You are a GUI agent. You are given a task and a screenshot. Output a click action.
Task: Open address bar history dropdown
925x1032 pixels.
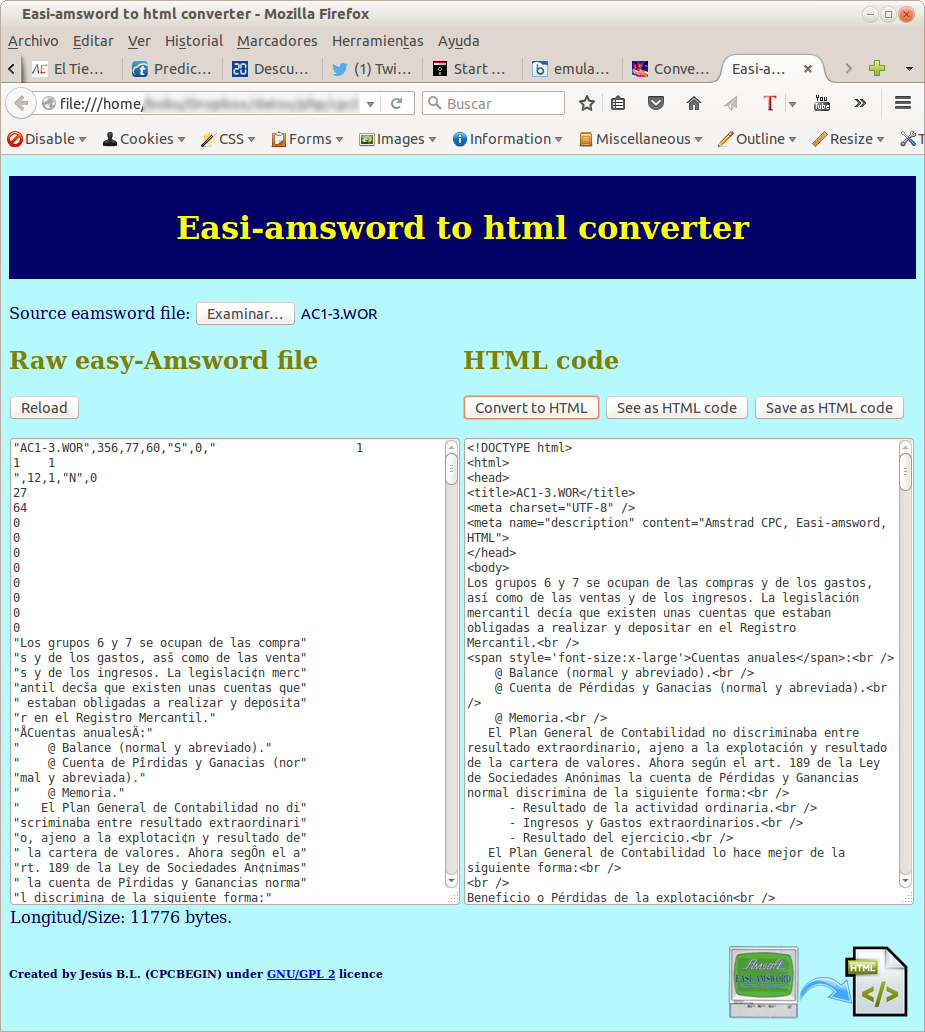[371, 104]
